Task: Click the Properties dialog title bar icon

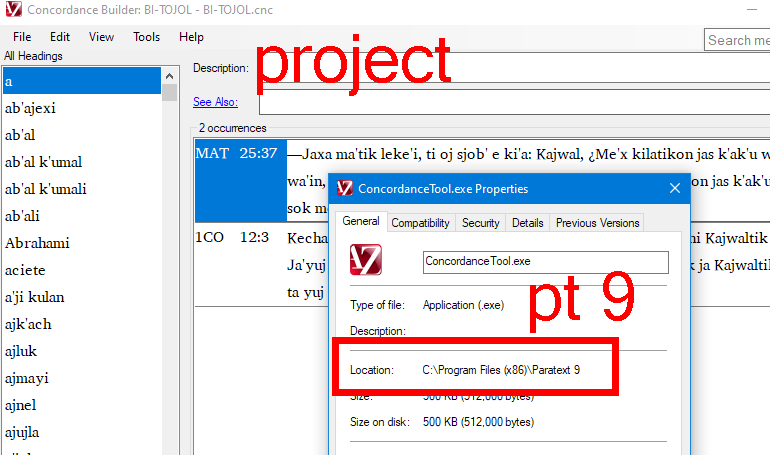Action: point(345,188)
